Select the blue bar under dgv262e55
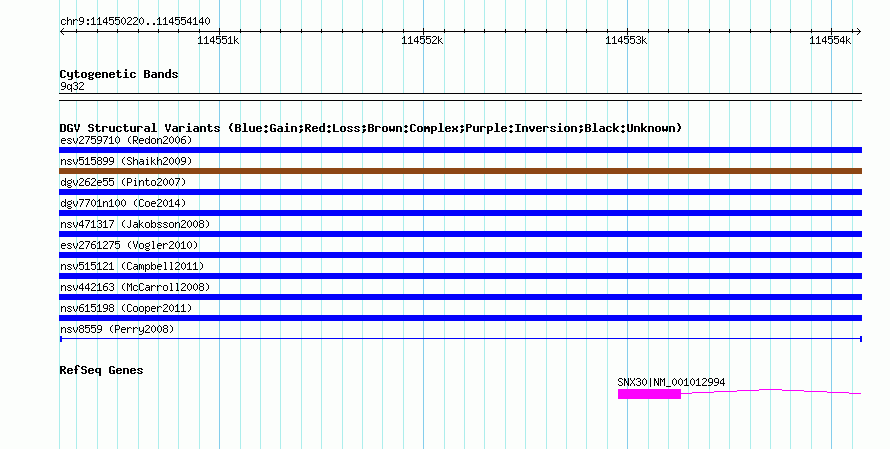Viewport: 890px width, 449px height. click(460, 192)
